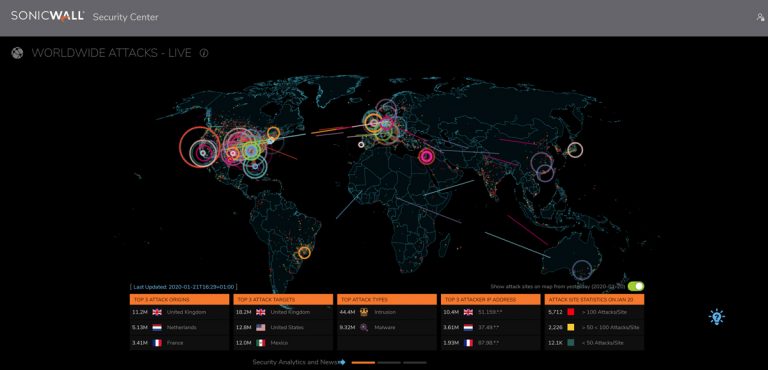Expand Security Analytics and News arrow

click(x=342, y=362)
